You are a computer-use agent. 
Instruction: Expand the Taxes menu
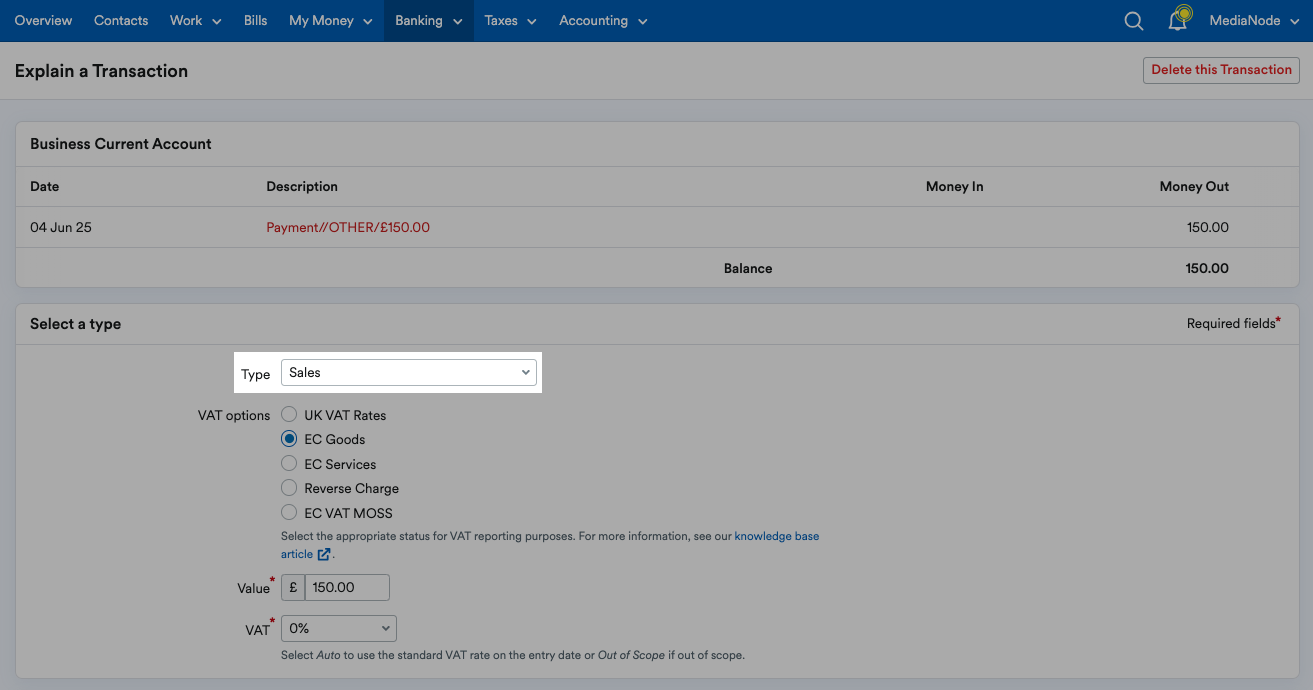tap(510, 21)
